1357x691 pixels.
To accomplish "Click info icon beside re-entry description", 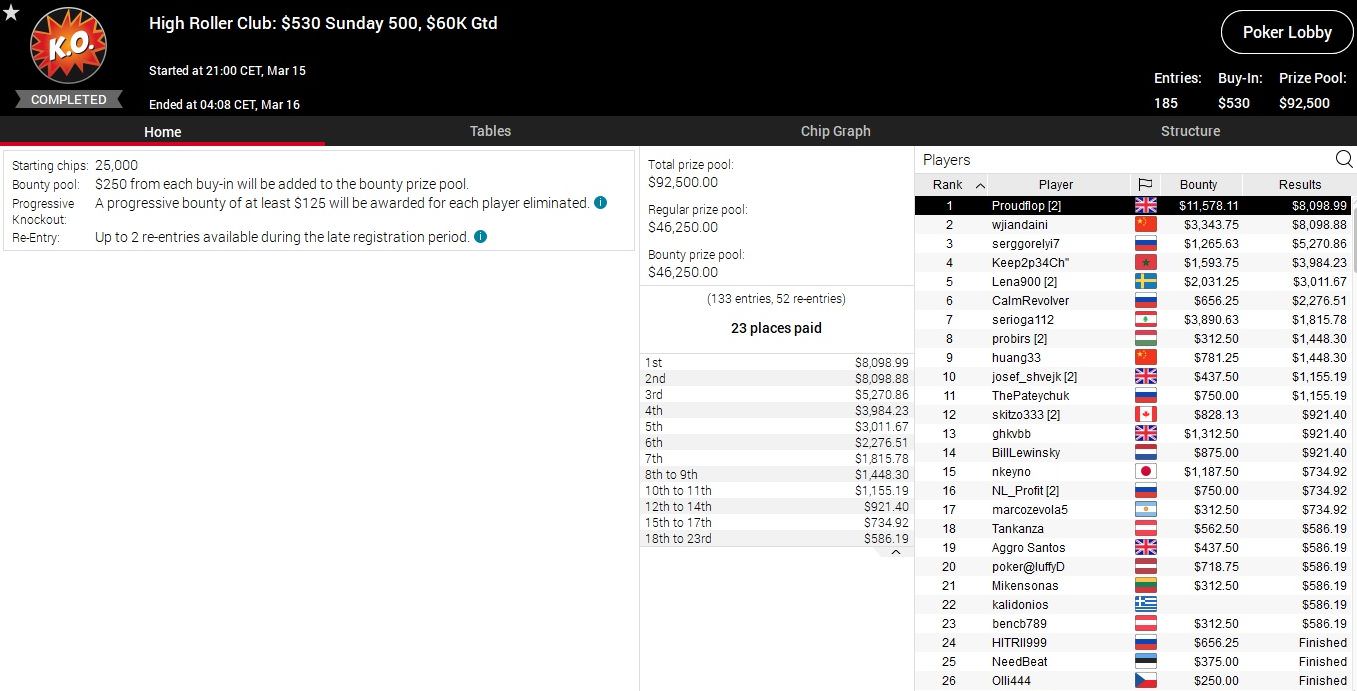I will pyautogui.click(x=480, y=237).
